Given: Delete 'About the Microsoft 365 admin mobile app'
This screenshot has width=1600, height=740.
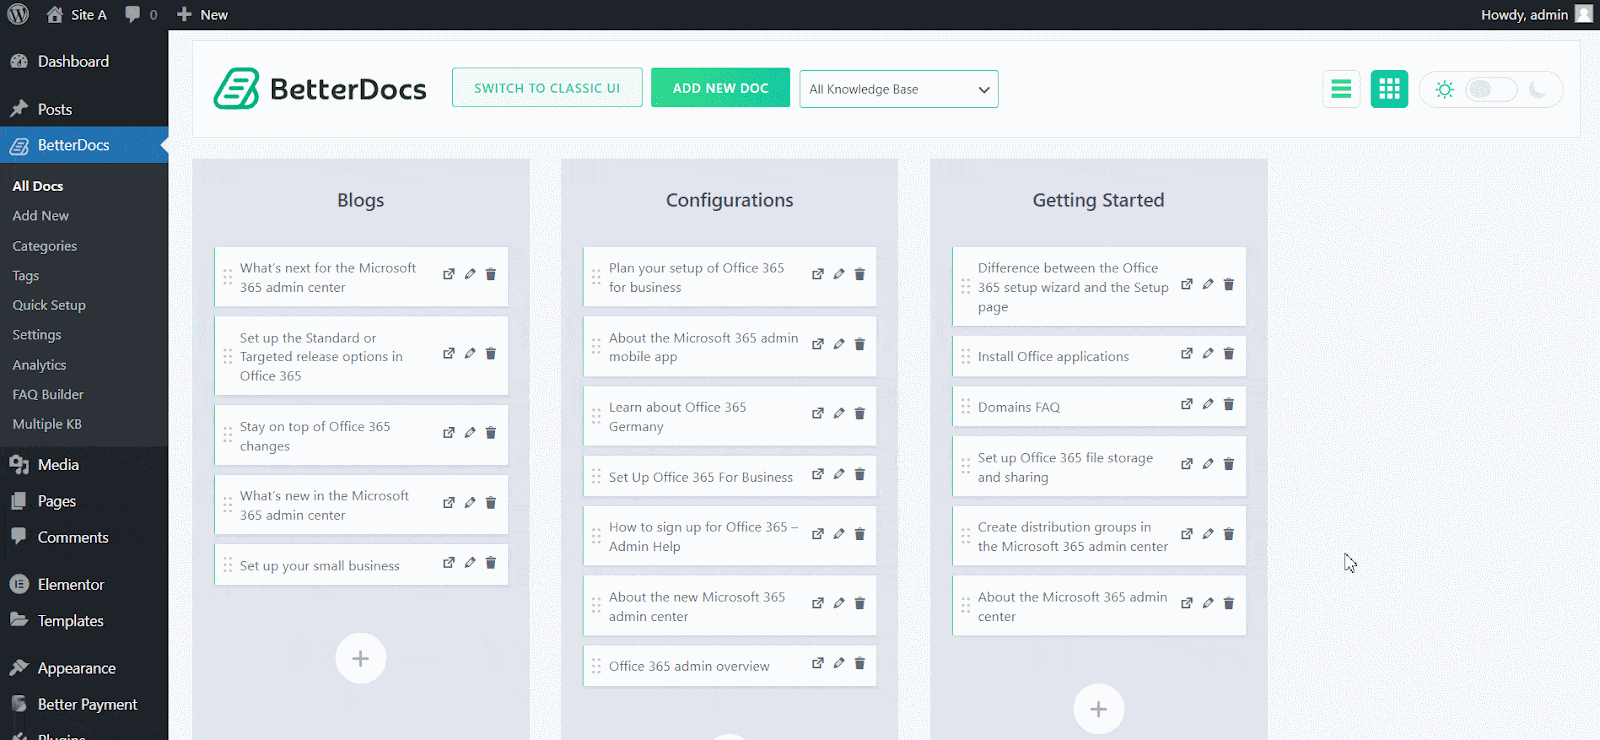Looking at the screenshot, I should click(860, 344).
